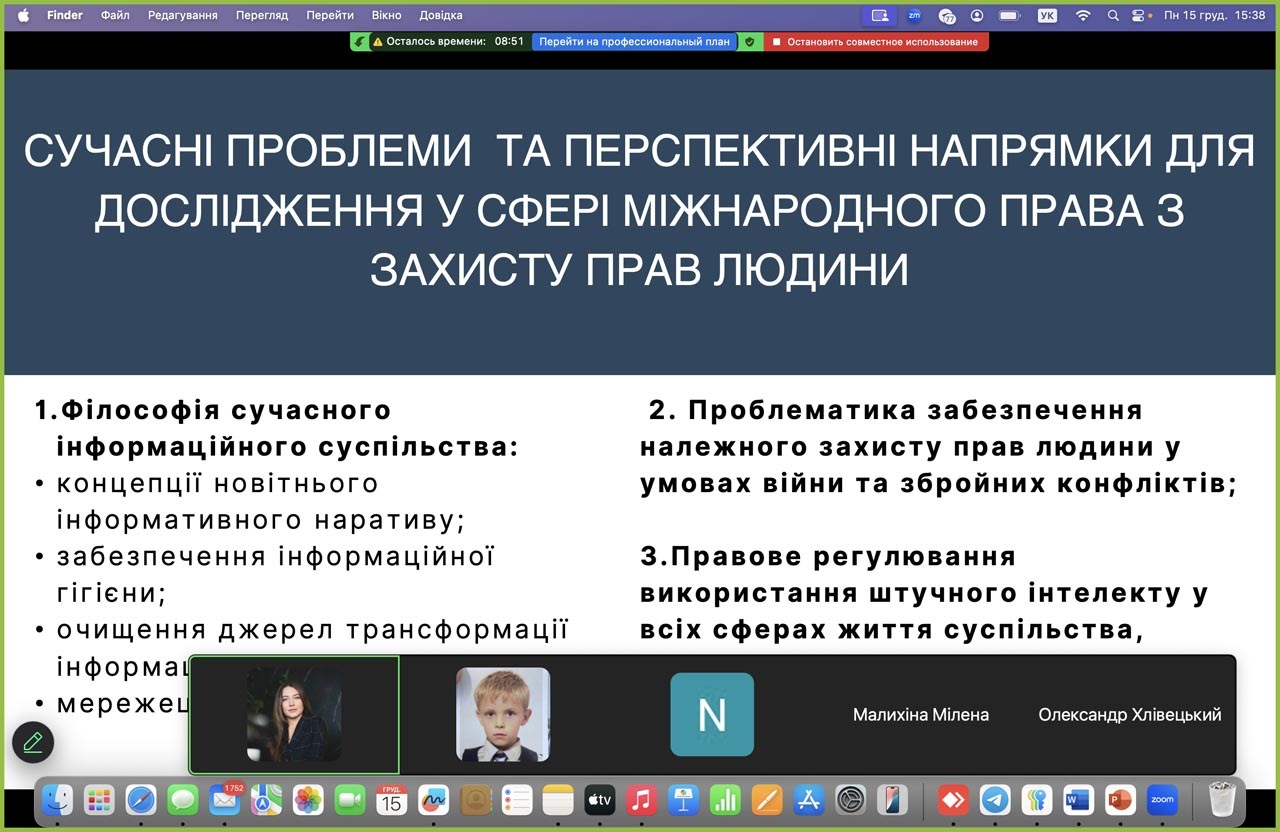
Task: Open Launchpad from the Dock
Action: tap(99, 800)
